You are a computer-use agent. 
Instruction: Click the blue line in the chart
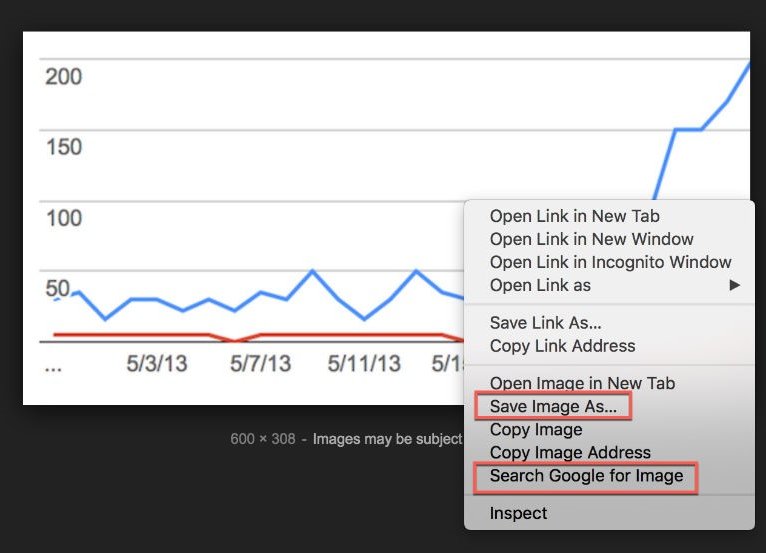point(312,272)
